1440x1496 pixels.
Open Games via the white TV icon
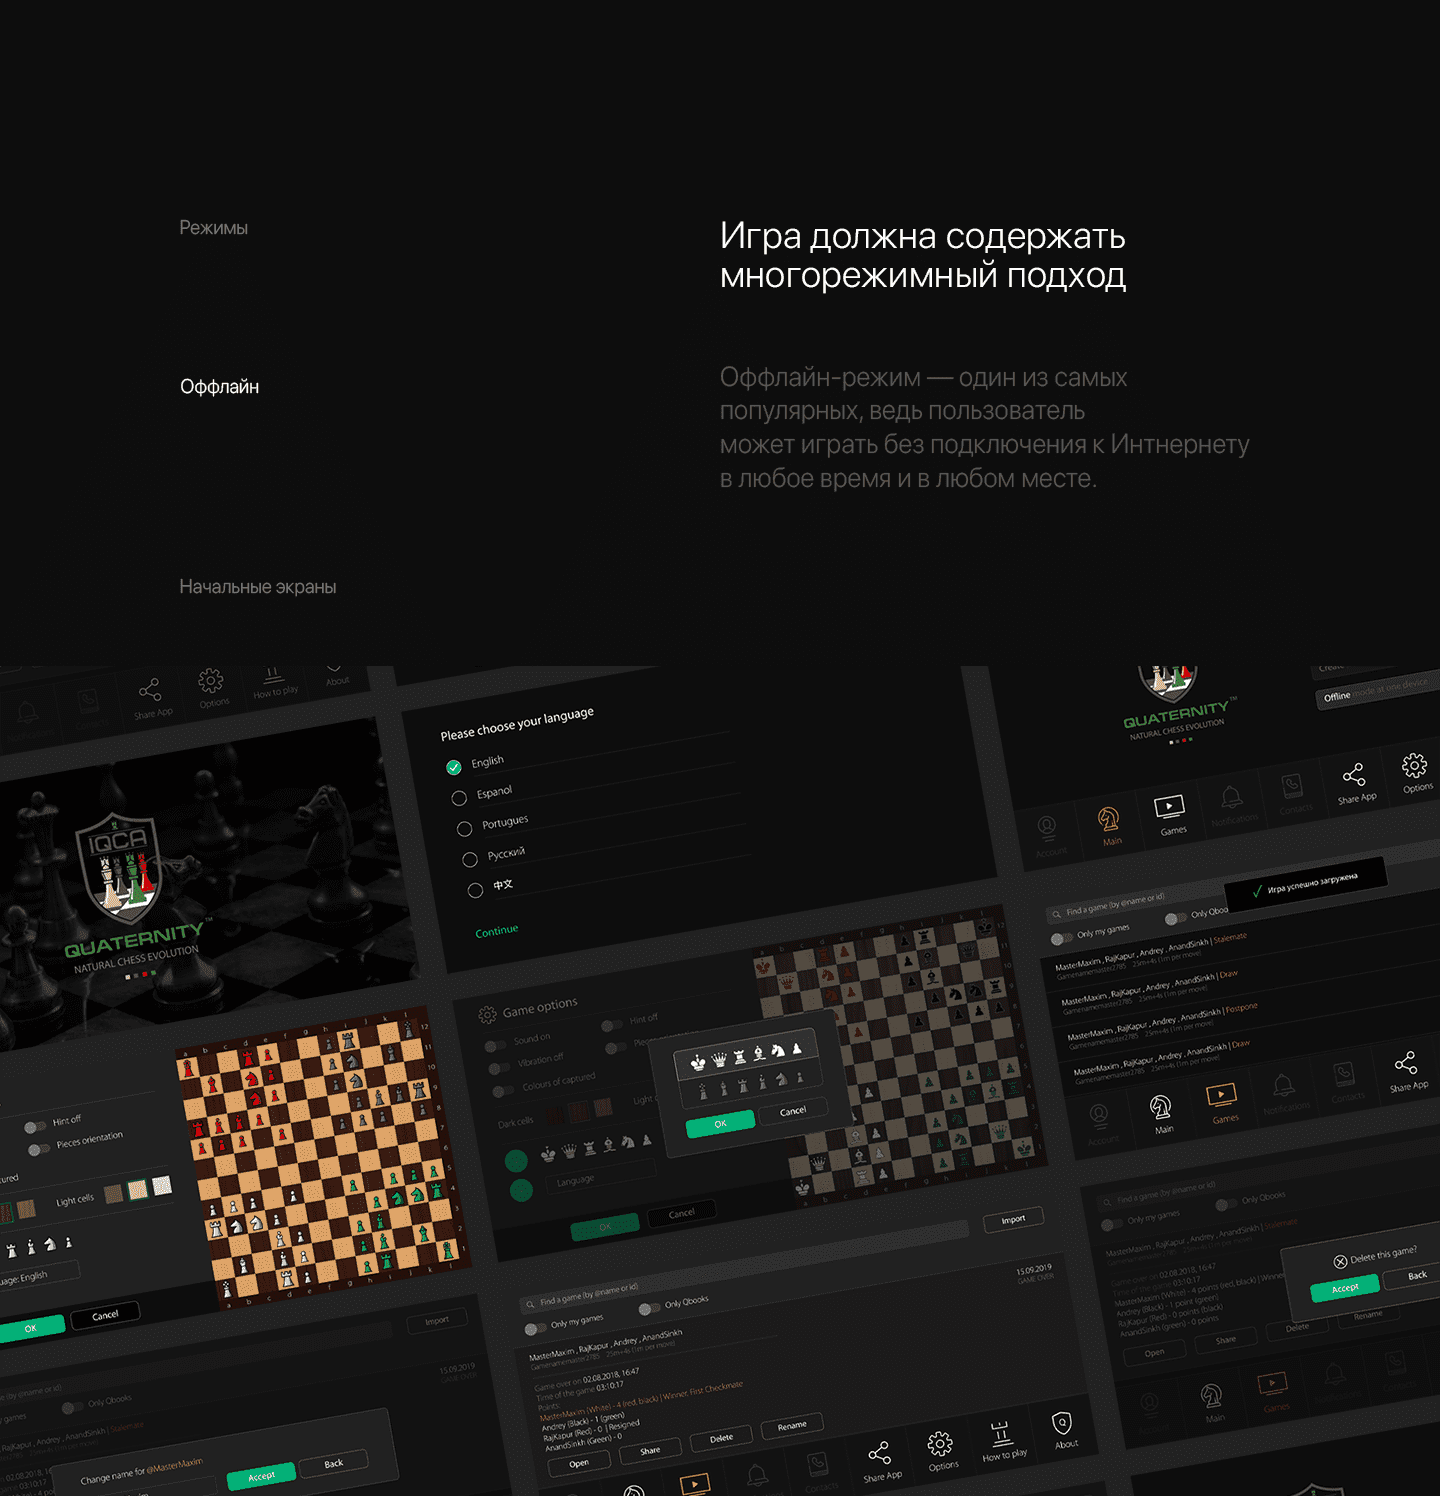(1169, 807)
